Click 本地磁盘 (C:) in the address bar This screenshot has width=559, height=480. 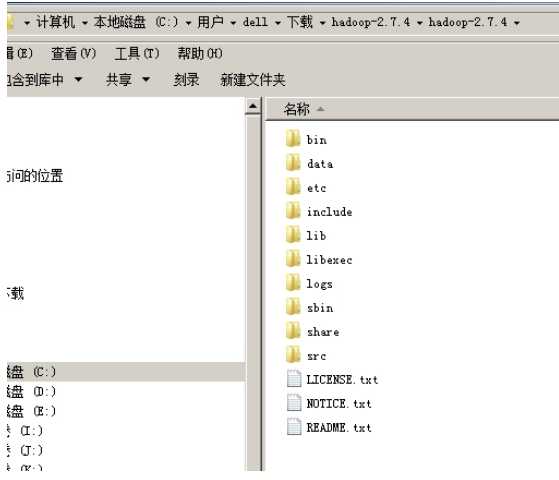(x=136, y=22)
